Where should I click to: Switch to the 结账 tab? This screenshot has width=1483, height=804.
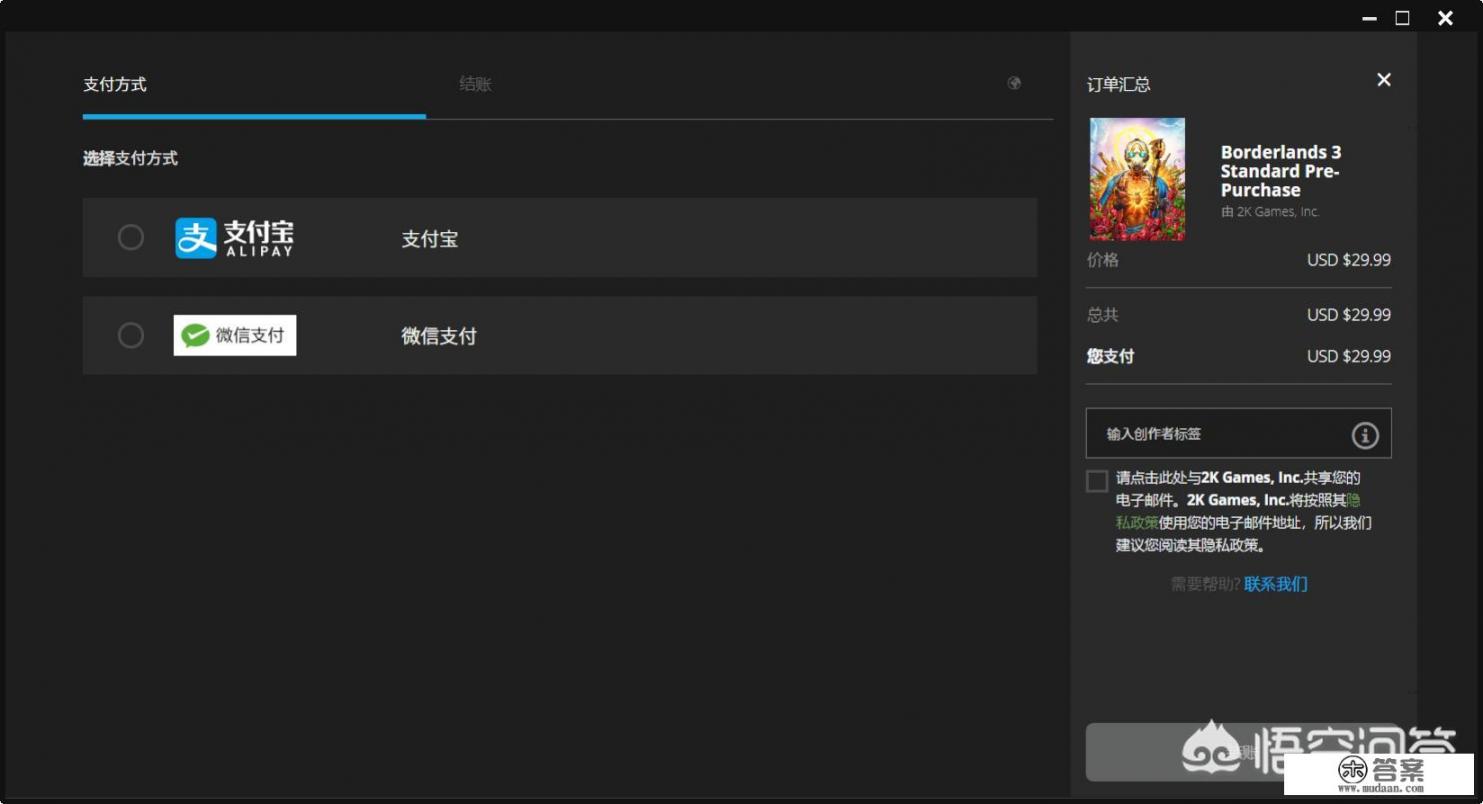(474, 84)
